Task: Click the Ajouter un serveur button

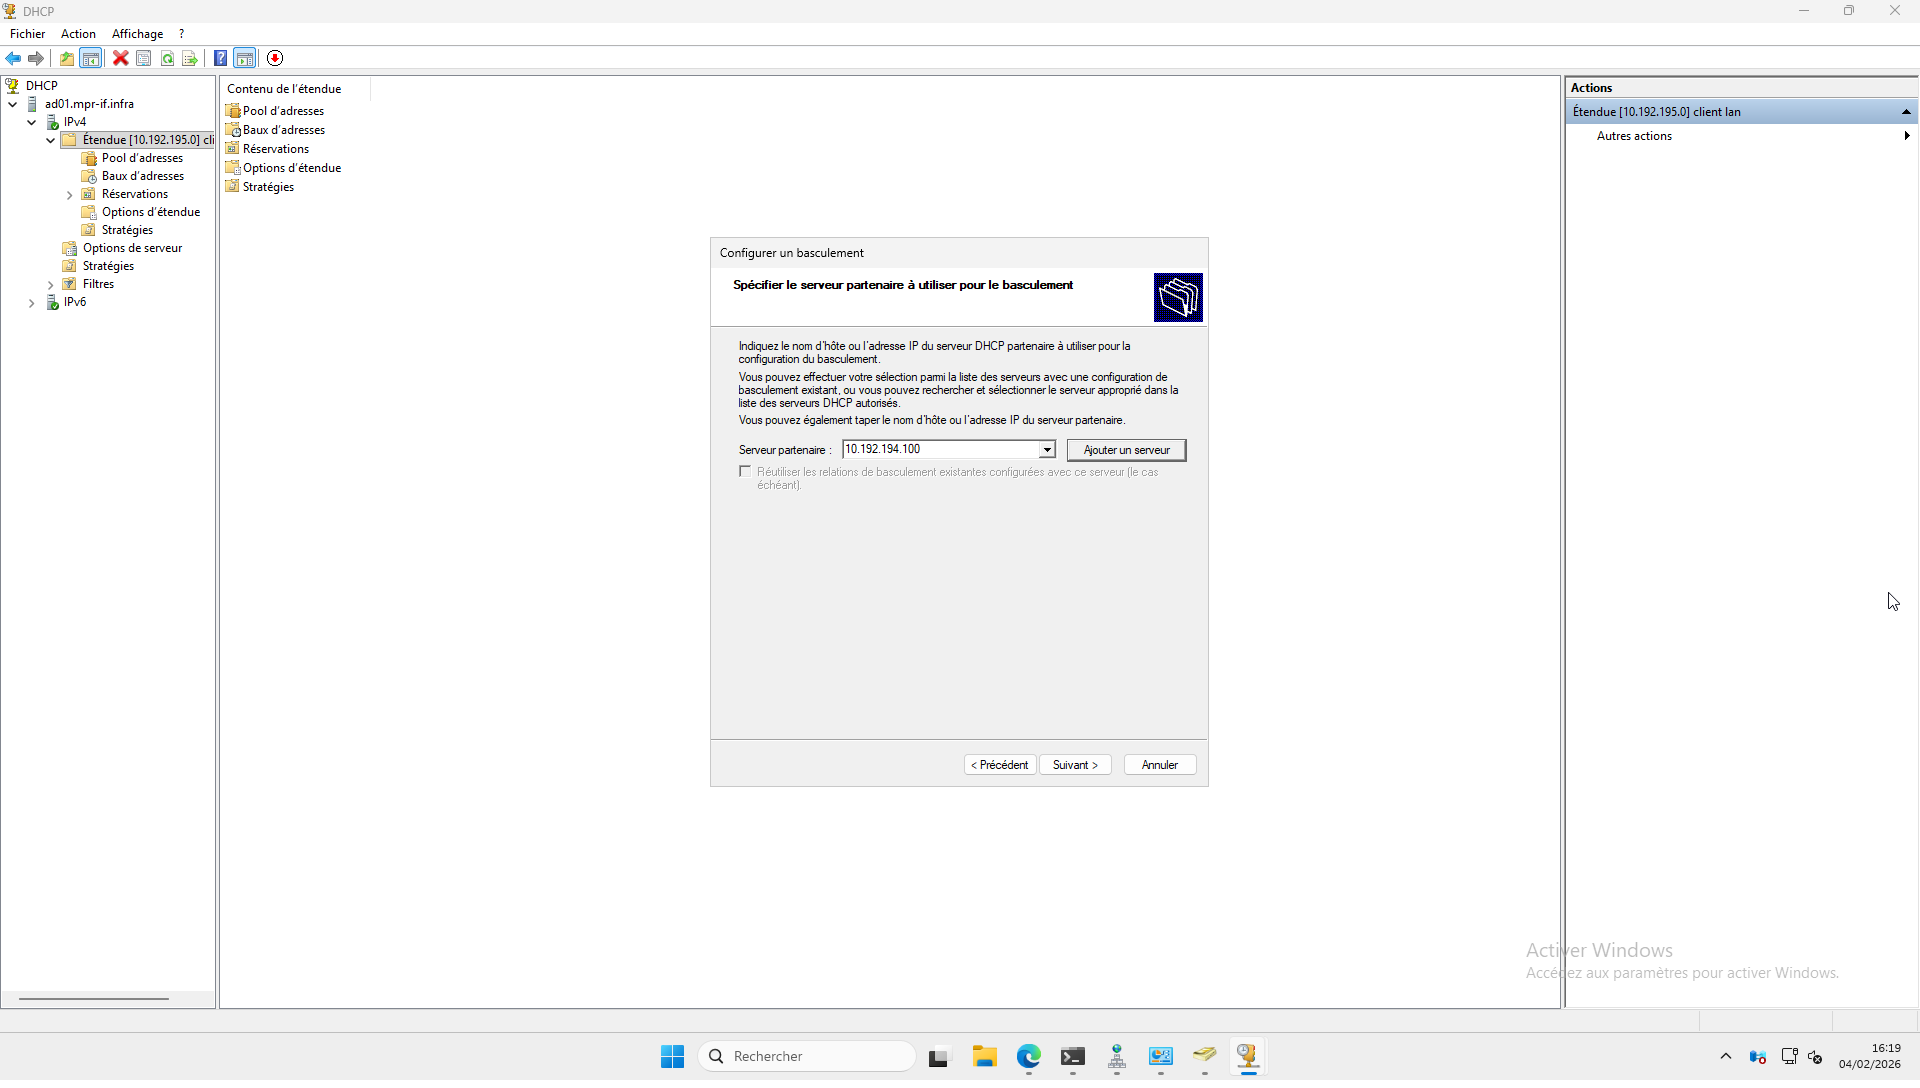Action: coord(1126,450)
